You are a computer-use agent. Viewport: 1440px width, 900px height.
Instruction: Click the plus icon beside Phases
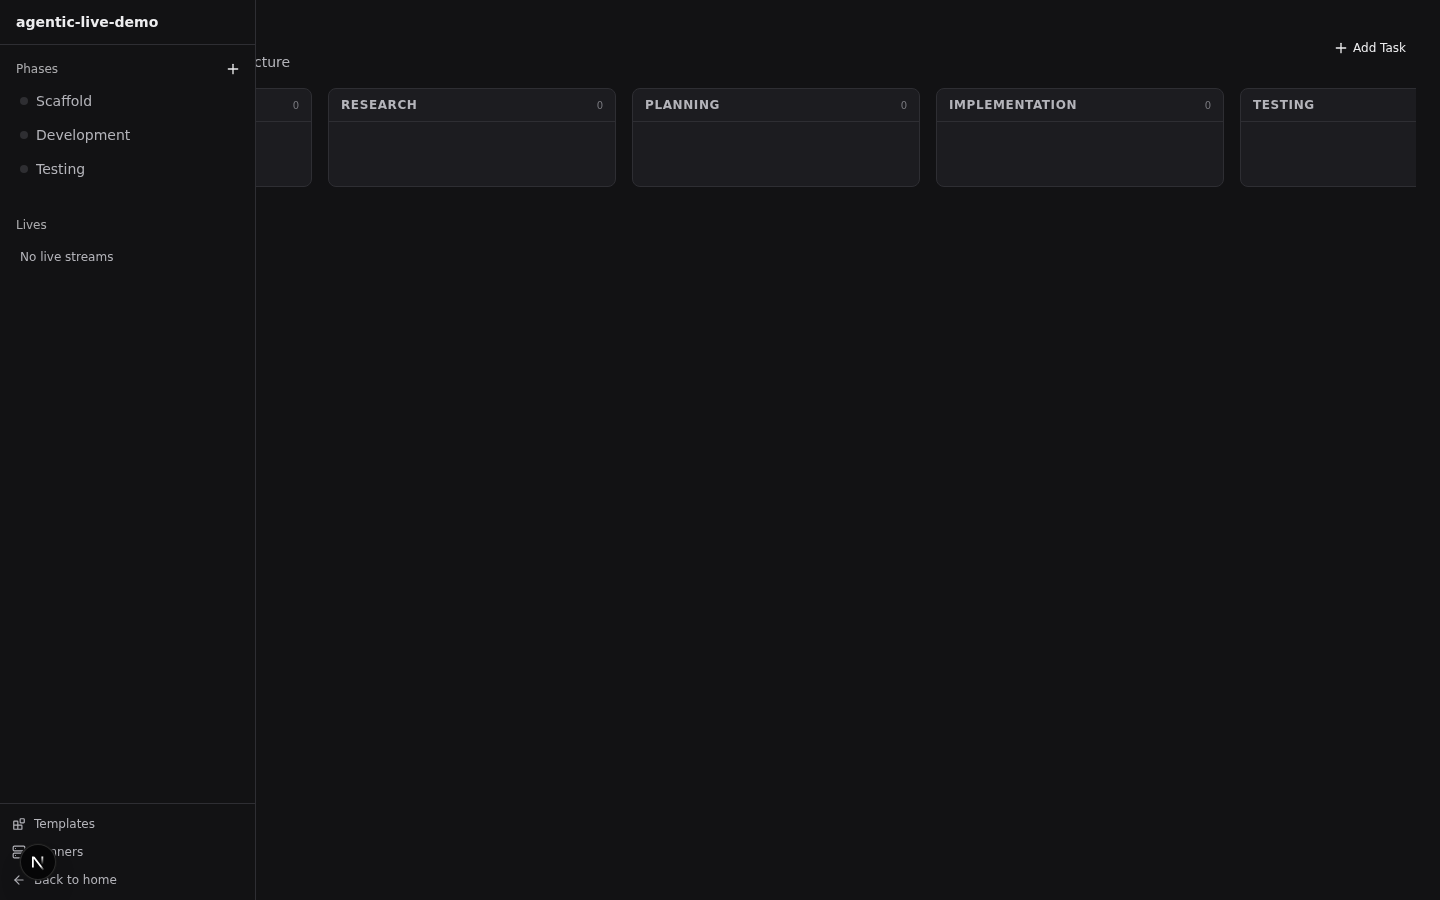(x=233, y=69)
